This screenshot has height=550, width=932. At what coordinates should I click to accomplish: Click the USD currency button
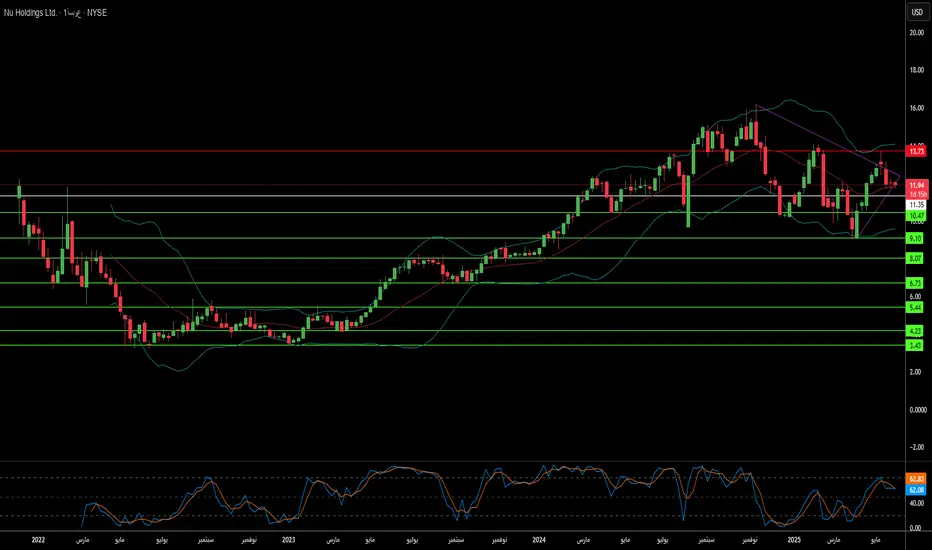[x=914, y=12]
